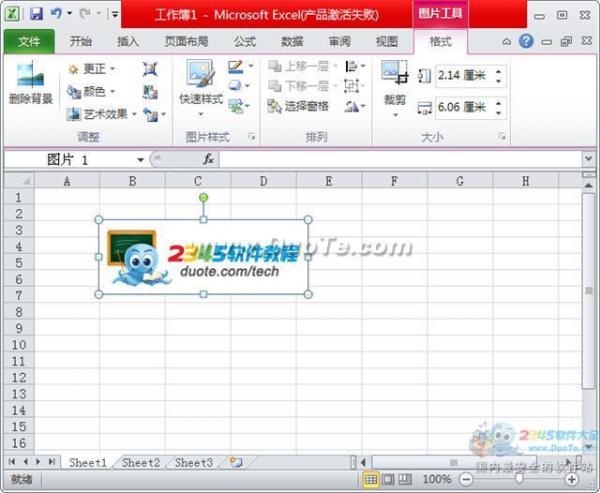Open the Picture Styles (图片样式) dialog launcher
This screenshot has height=493, width=600.
pos(251,136)
